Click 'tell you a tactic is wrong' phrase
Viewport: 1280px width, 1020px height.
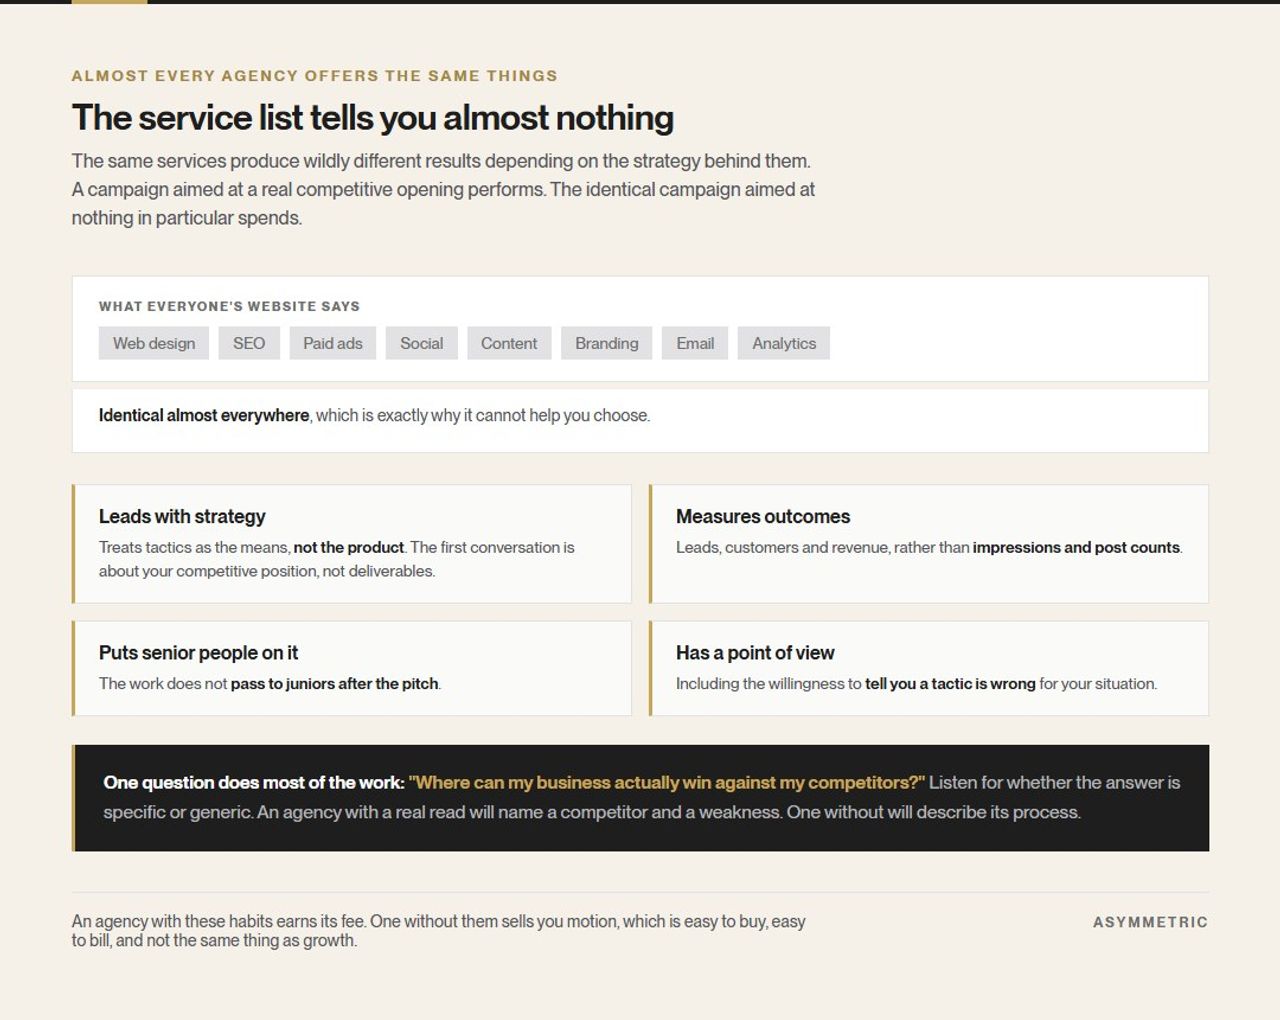950,684
